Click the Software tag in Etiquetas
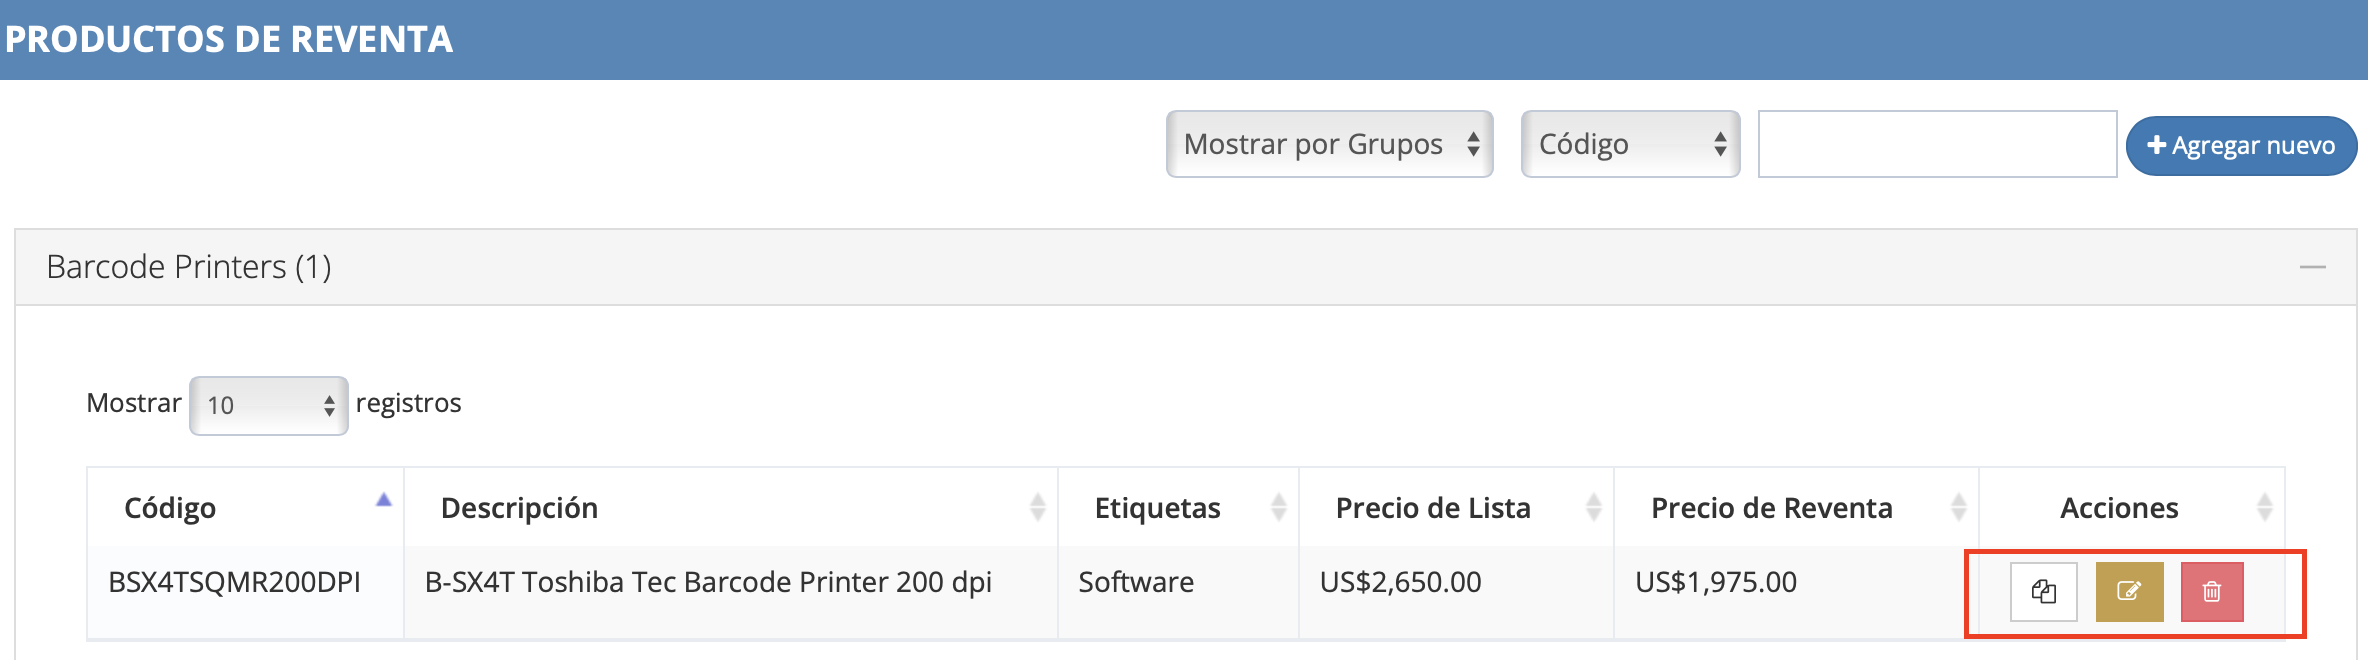The height and width of the screenshot is (660, 2368). click(x=1136, y=582)
